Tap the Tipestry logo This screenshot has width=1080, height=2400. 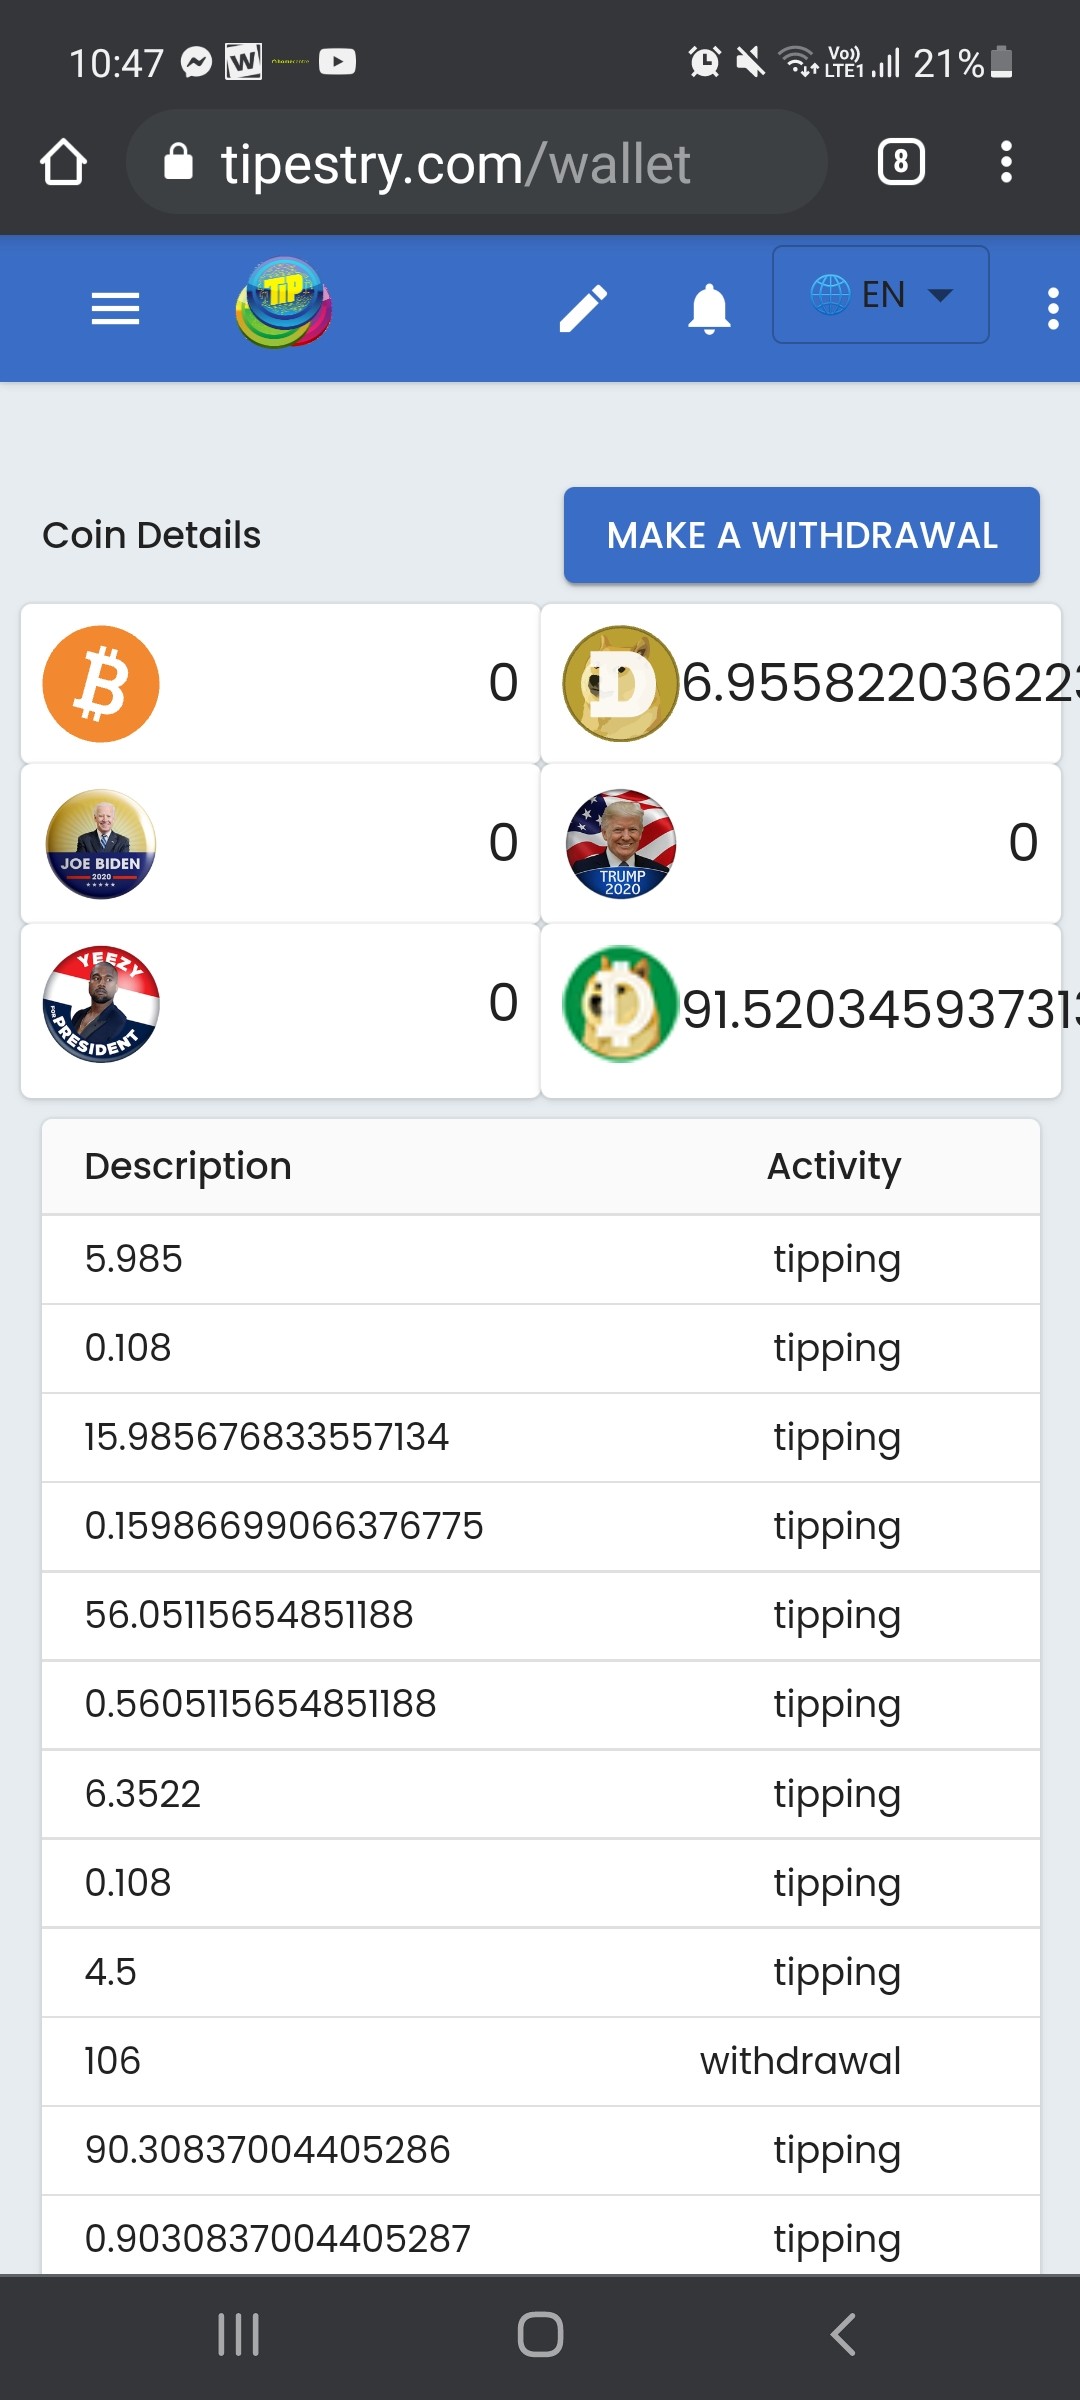point(284,303)
